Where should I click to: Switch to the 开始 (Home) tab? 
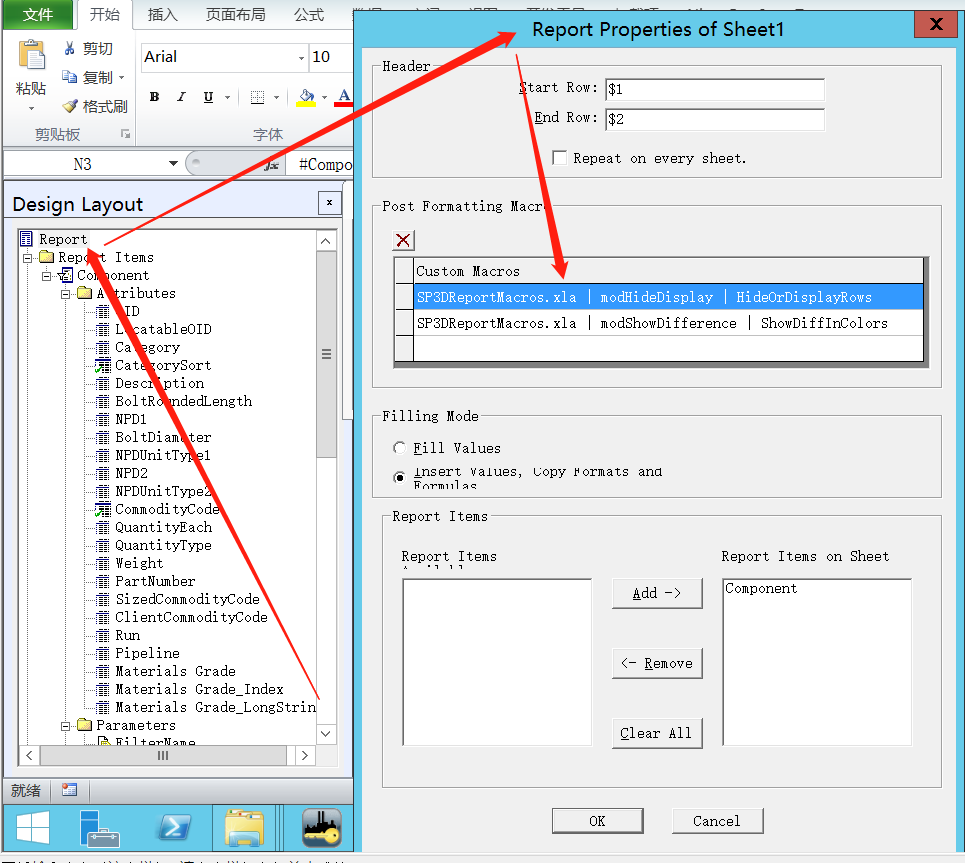(105, 14)
